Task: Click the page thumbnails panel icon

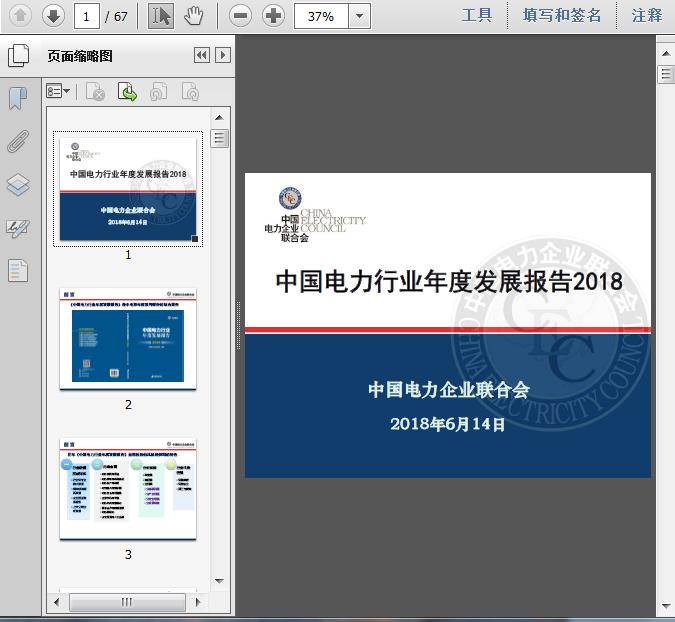Action: tap(19, 56)
